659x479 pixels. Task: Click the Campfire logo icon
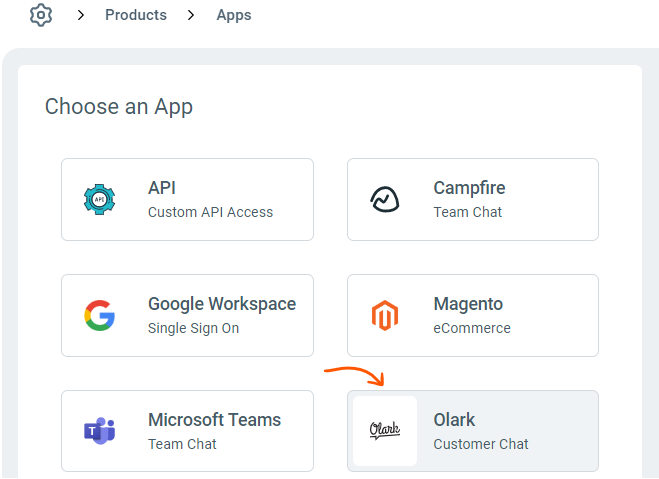pyautogui.click(x=385, y=199)
